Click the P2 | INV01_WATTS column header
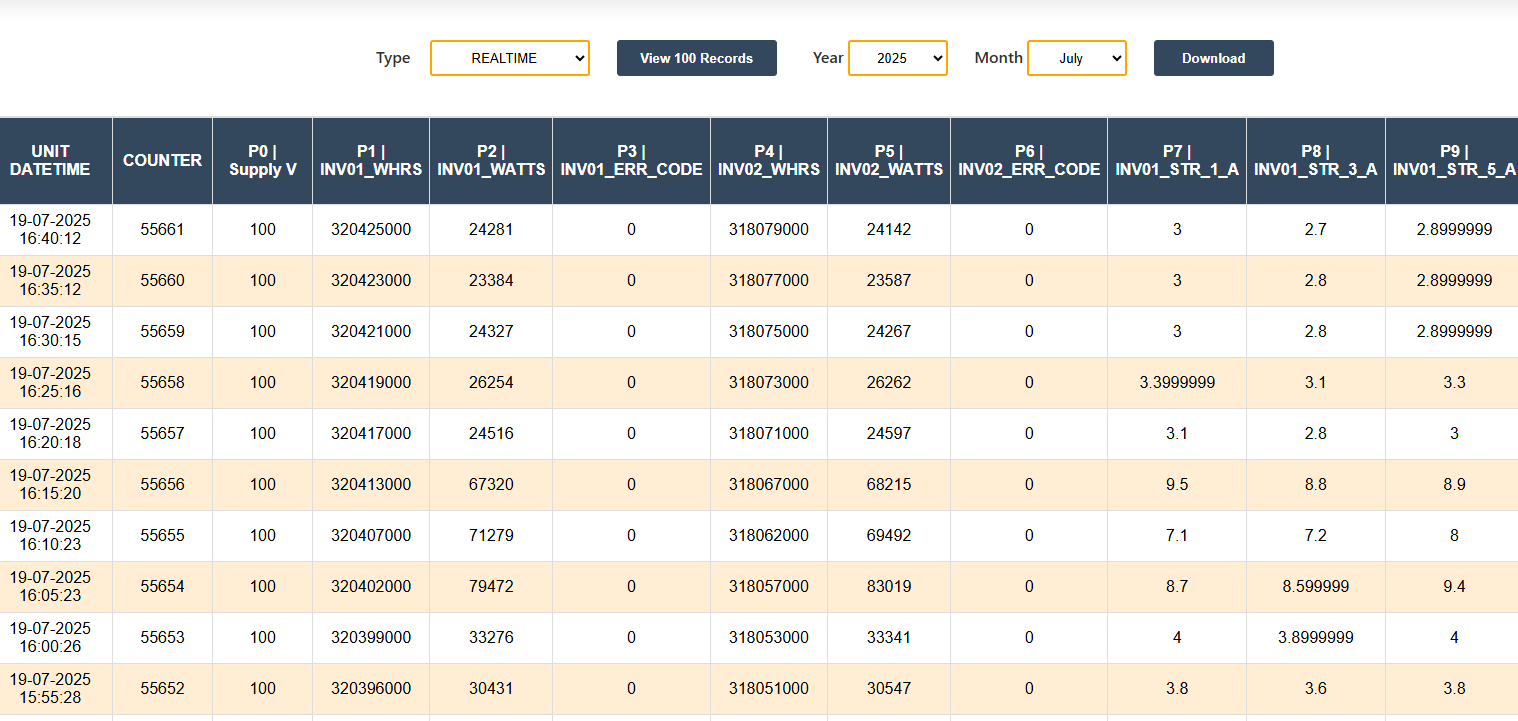1518x721 pixels. click(491, 161)
